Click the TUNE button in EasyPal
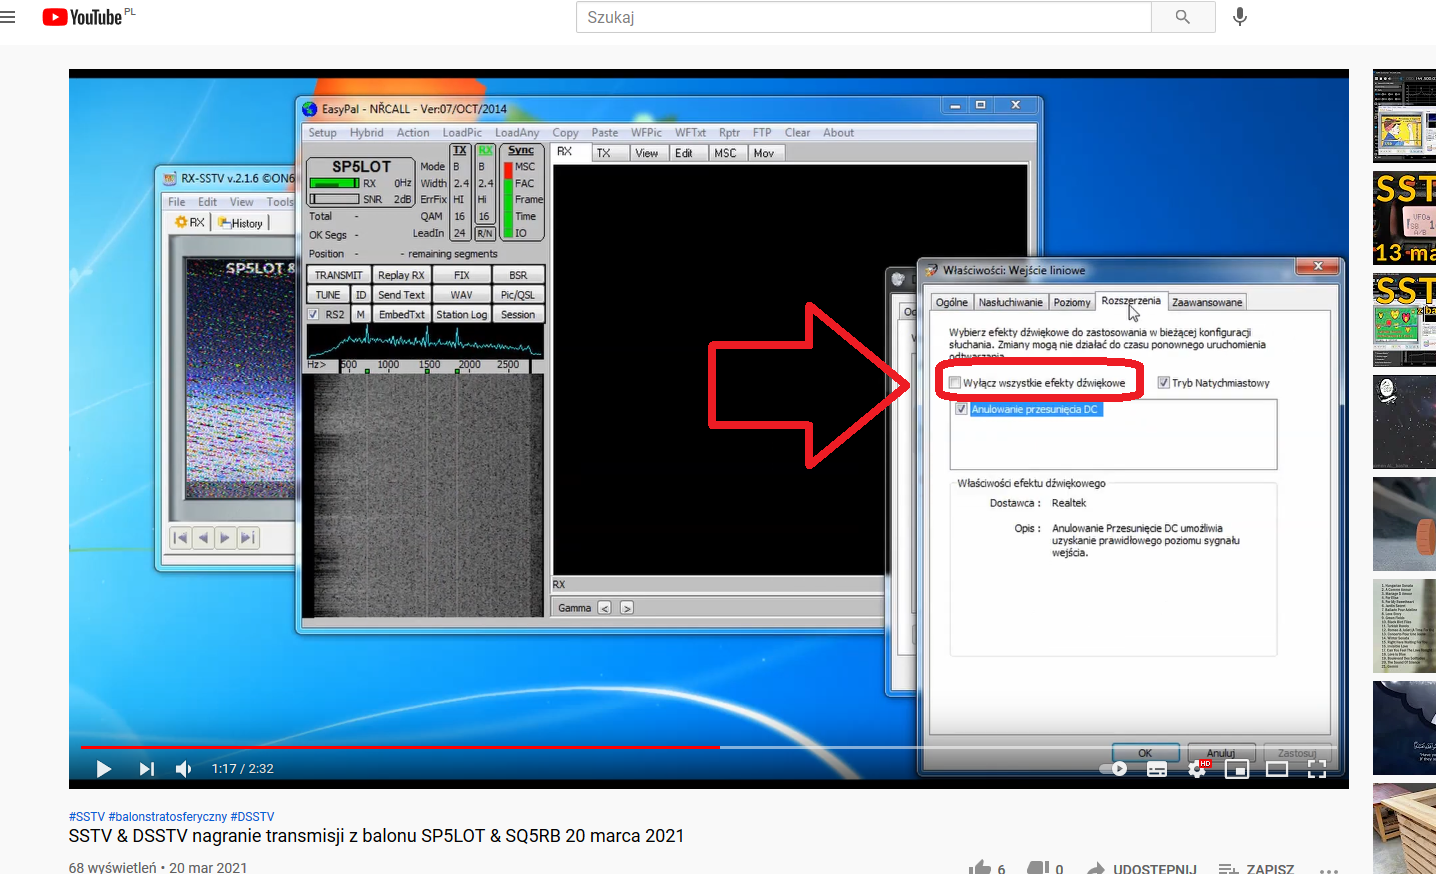 328,295
